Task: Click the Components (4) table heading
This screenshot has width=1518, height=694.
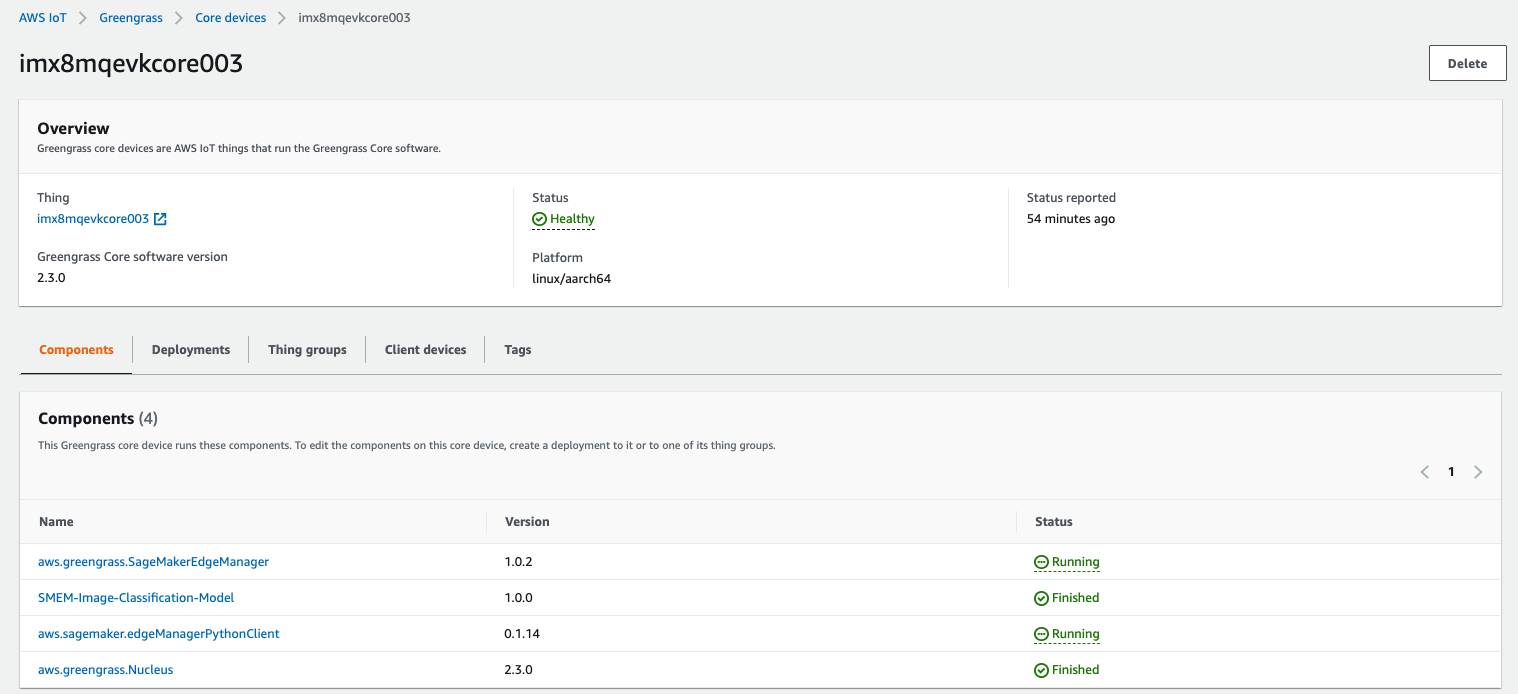Action: (98, 418)
